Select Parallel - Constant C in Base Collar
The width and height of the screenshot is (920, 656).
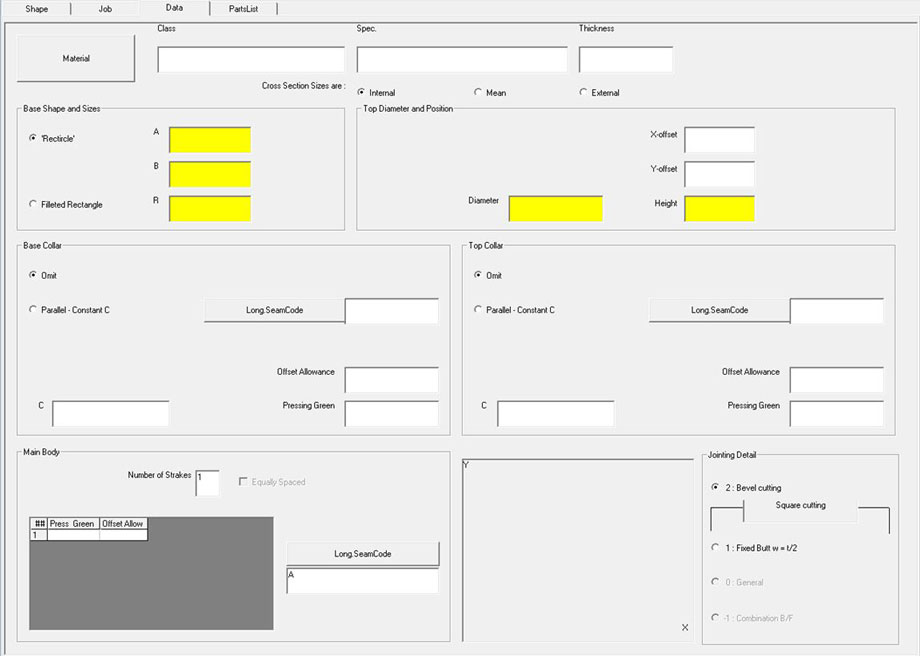tap(69, 309)
